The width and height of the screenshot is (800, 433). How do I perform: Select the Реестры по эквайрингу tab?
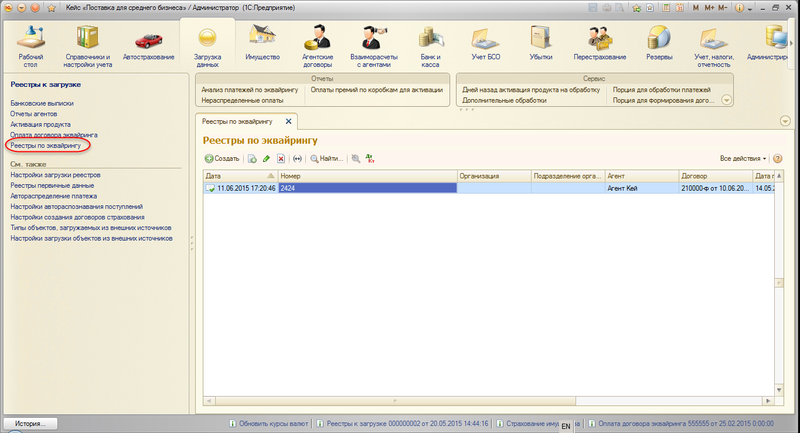(238, 121)
